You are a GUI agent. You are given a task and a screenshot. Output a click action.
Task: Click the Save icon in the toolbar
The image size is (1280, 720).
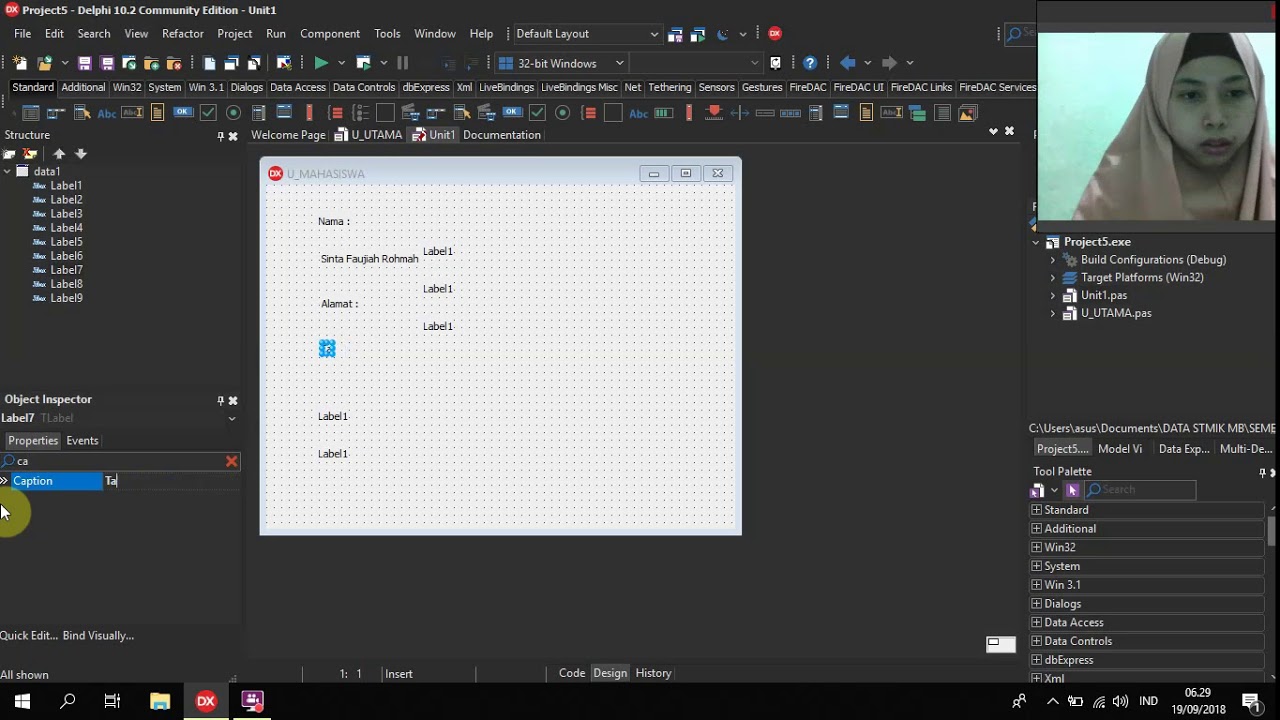click(85, 63)
